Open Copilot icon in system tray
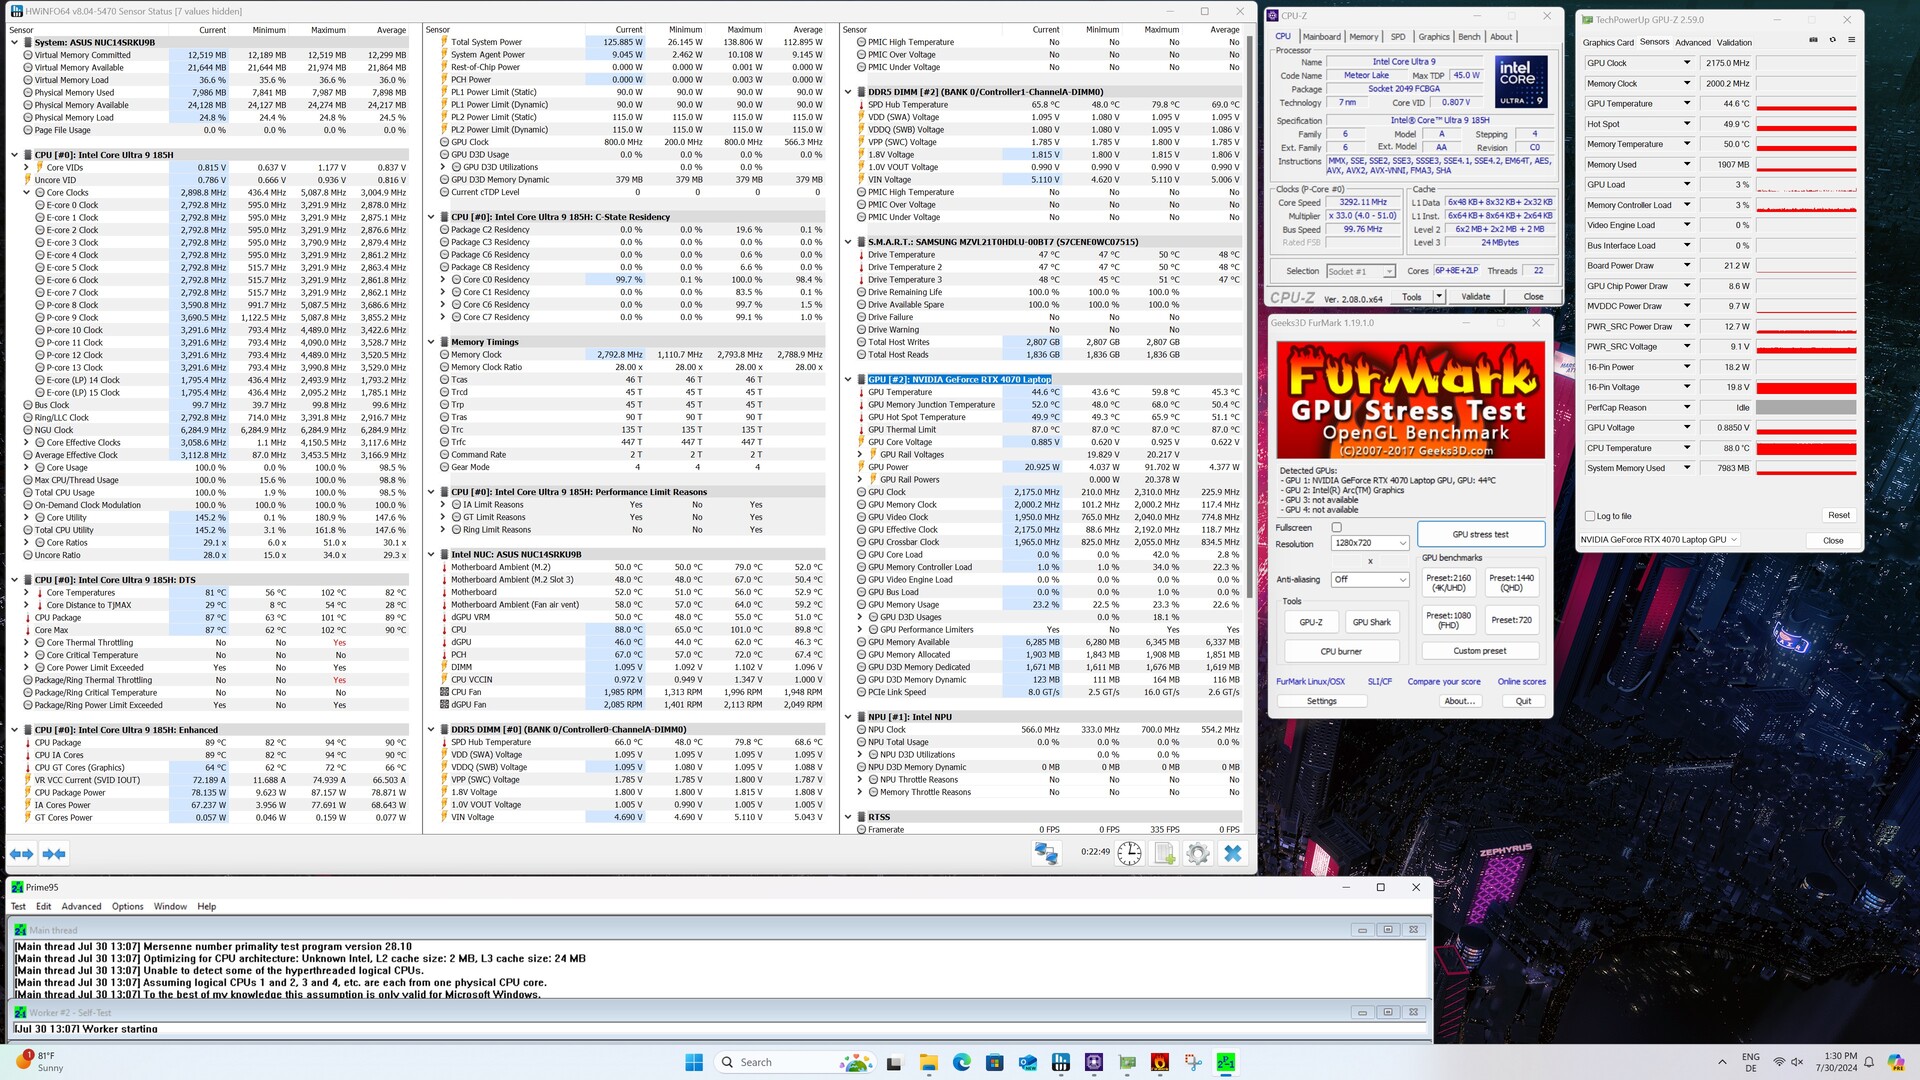The image size is (1920, 1080). click(x=1896, y=1062)
